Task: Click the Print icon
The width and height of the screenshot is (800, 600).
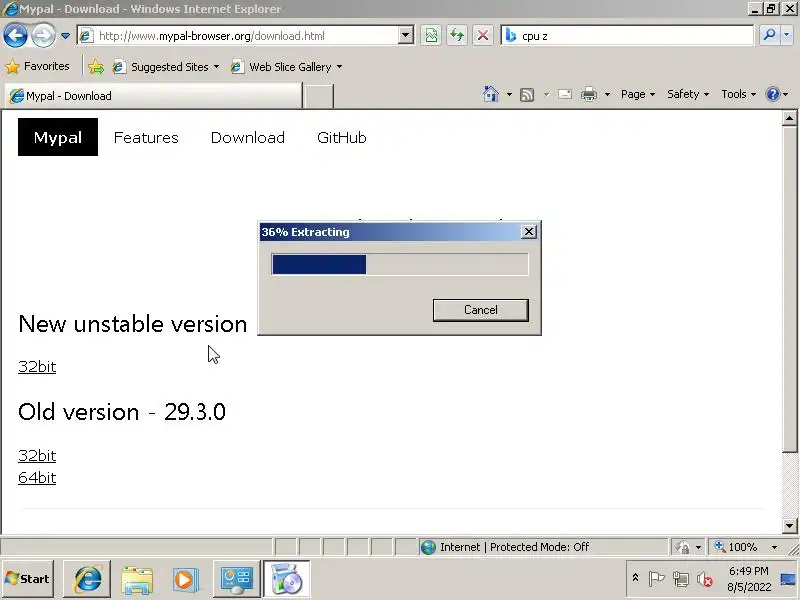Action: click(x=589, y=94)
